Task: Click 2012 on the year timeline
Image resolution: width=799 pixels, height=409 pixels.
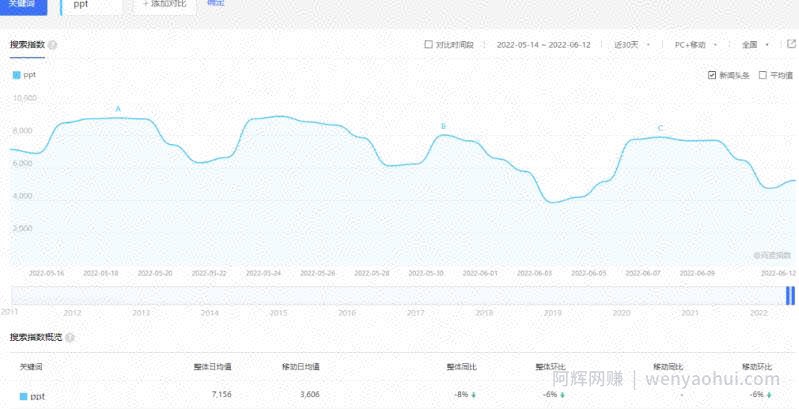Action: [72, 313]
